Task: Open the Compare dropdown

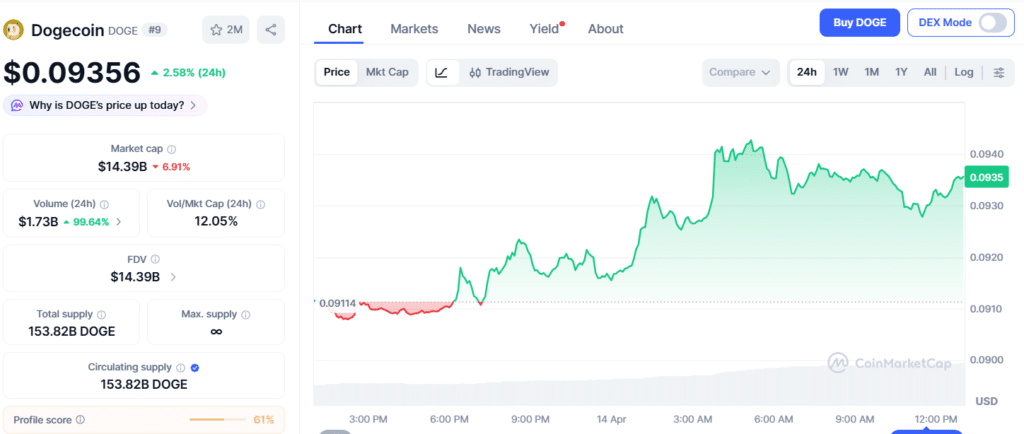Action: click(741, 72)
